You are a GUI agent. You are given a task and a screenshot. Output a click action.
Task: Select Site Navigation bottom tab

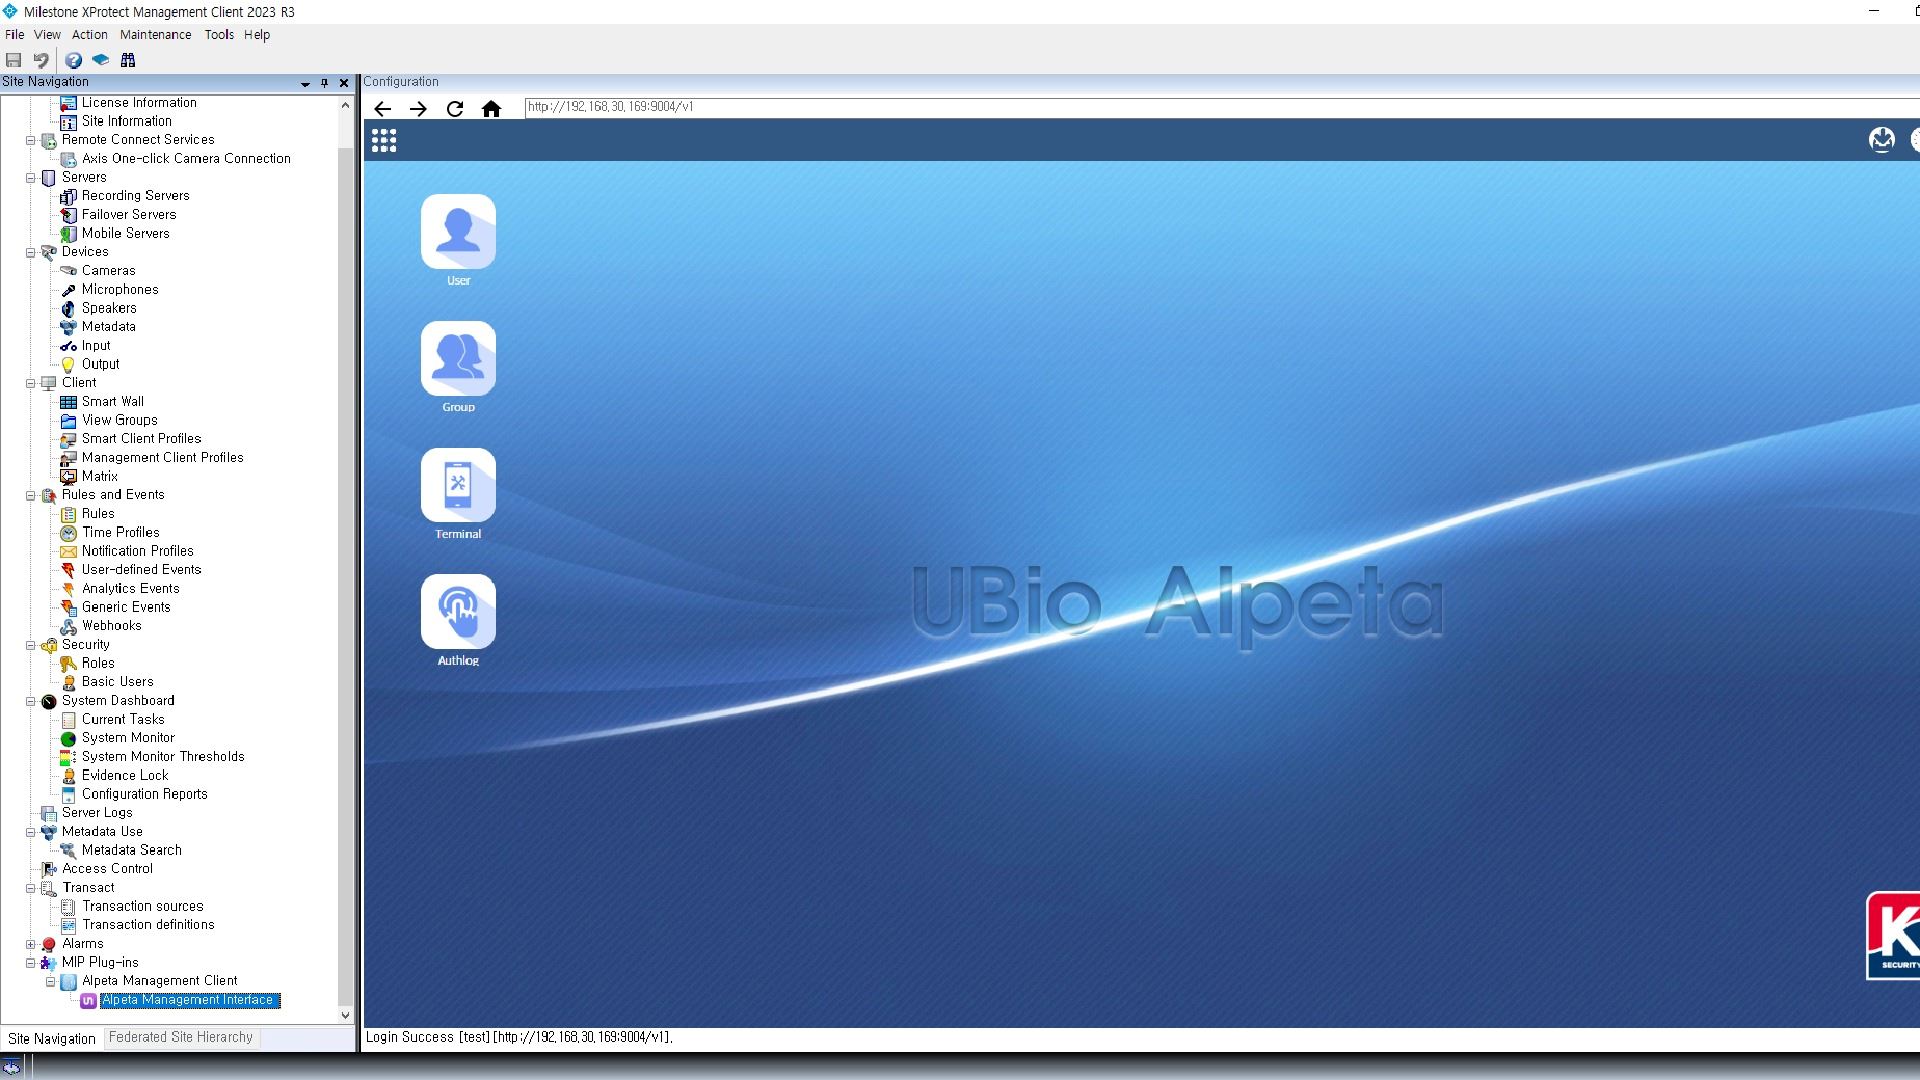[x=51, y=1038]
